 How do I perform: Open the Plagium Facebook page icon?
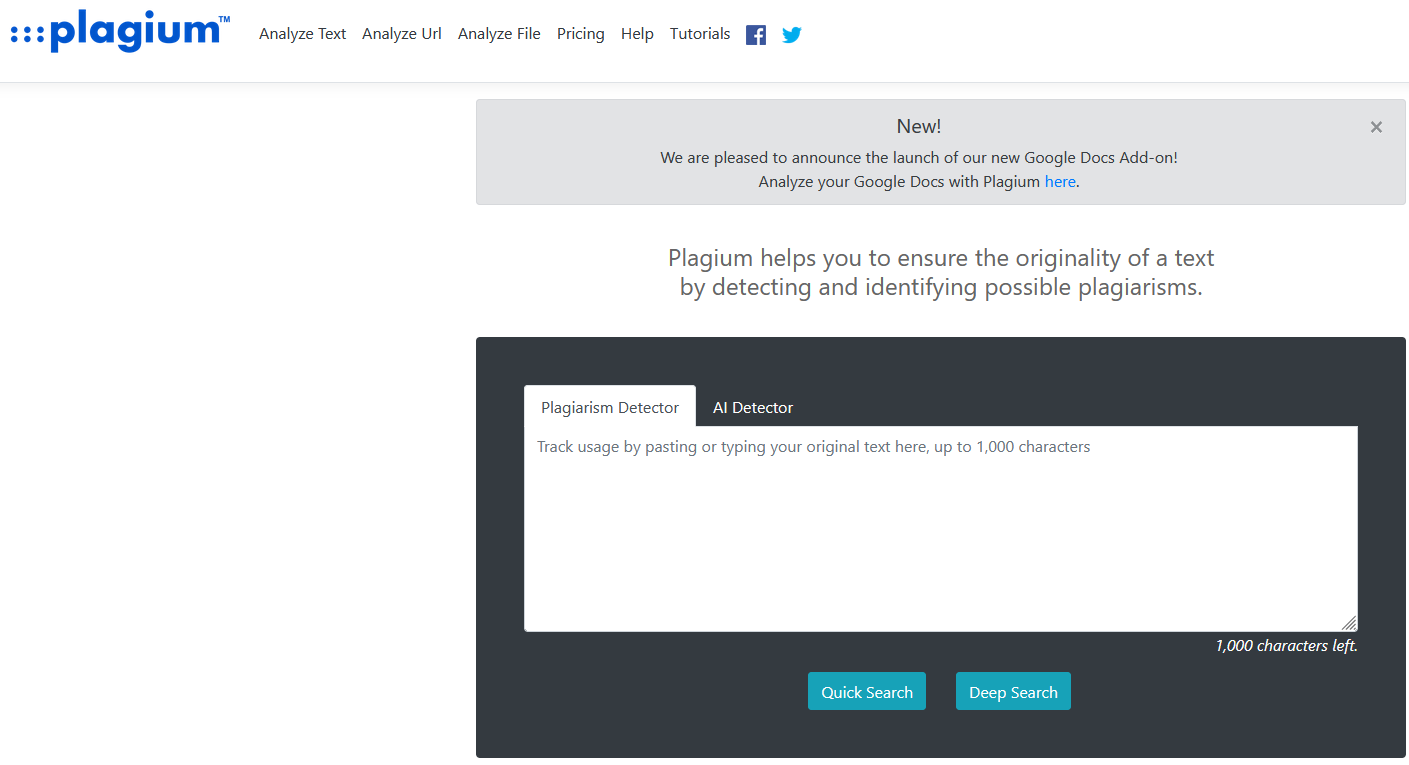(756, 35)
